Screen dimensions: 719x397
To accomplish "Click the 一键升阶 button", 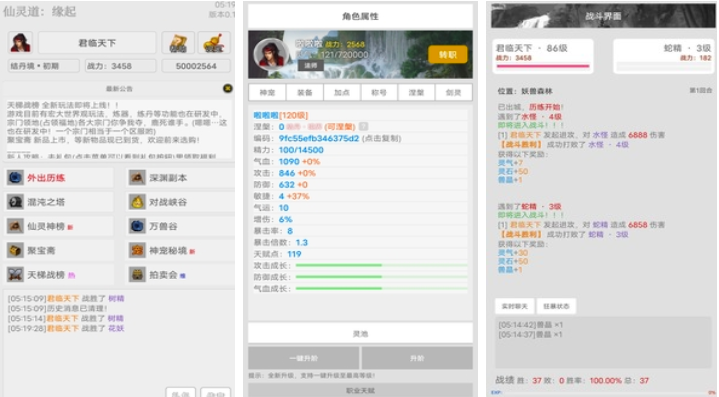I will pyautogui.click(x=304, y=358).
